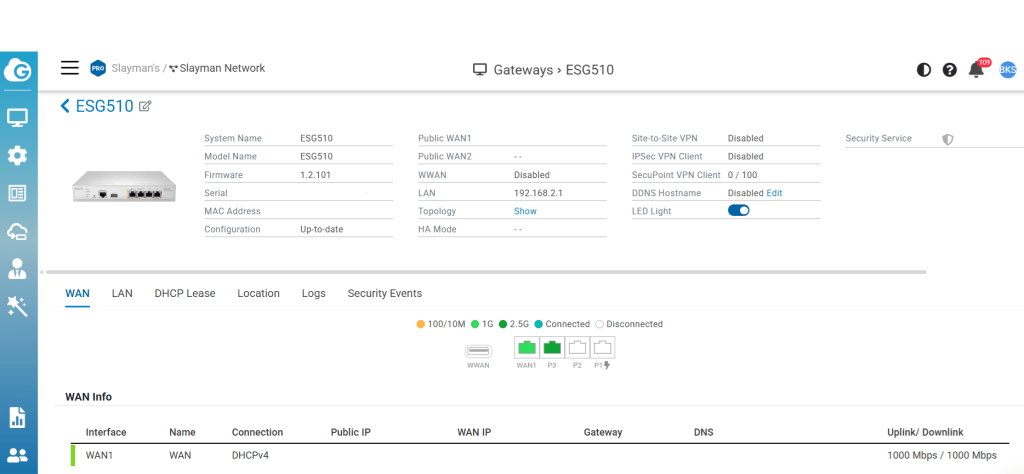The width and height of the screenshot is (1024, 474).
Task: Open the reports chart sidebar icon
Action: 17,417
